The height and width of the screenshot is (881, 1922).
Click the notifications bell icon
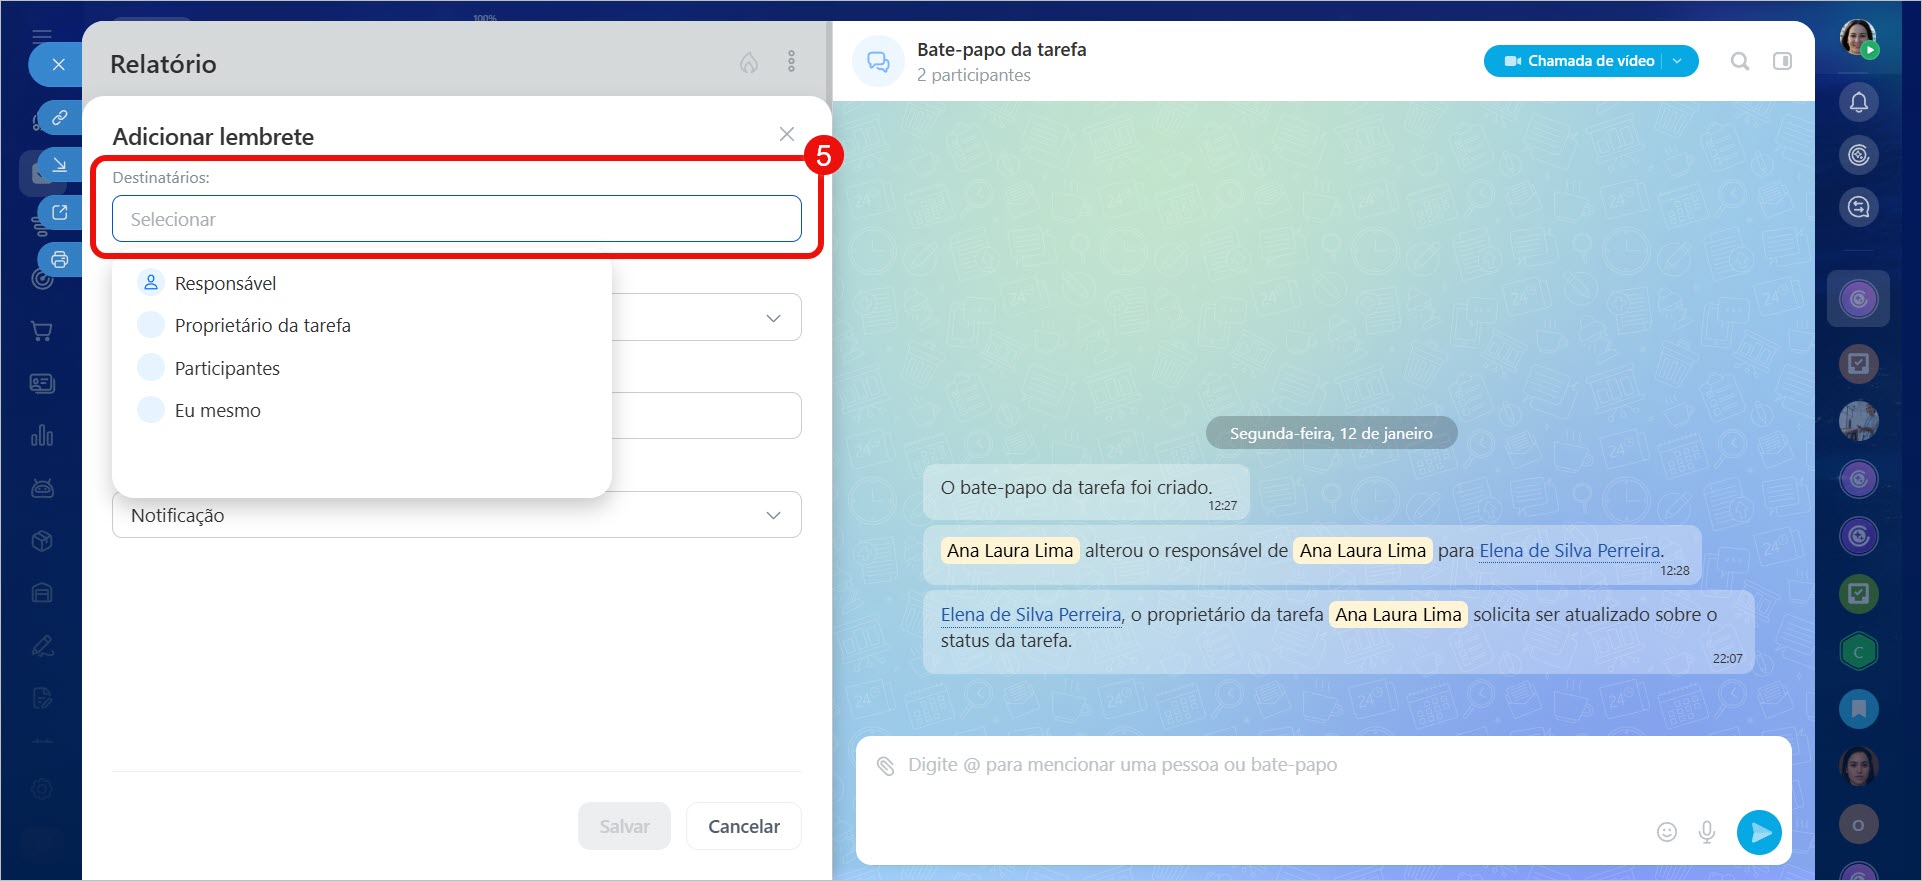(x=1858, y=102)
